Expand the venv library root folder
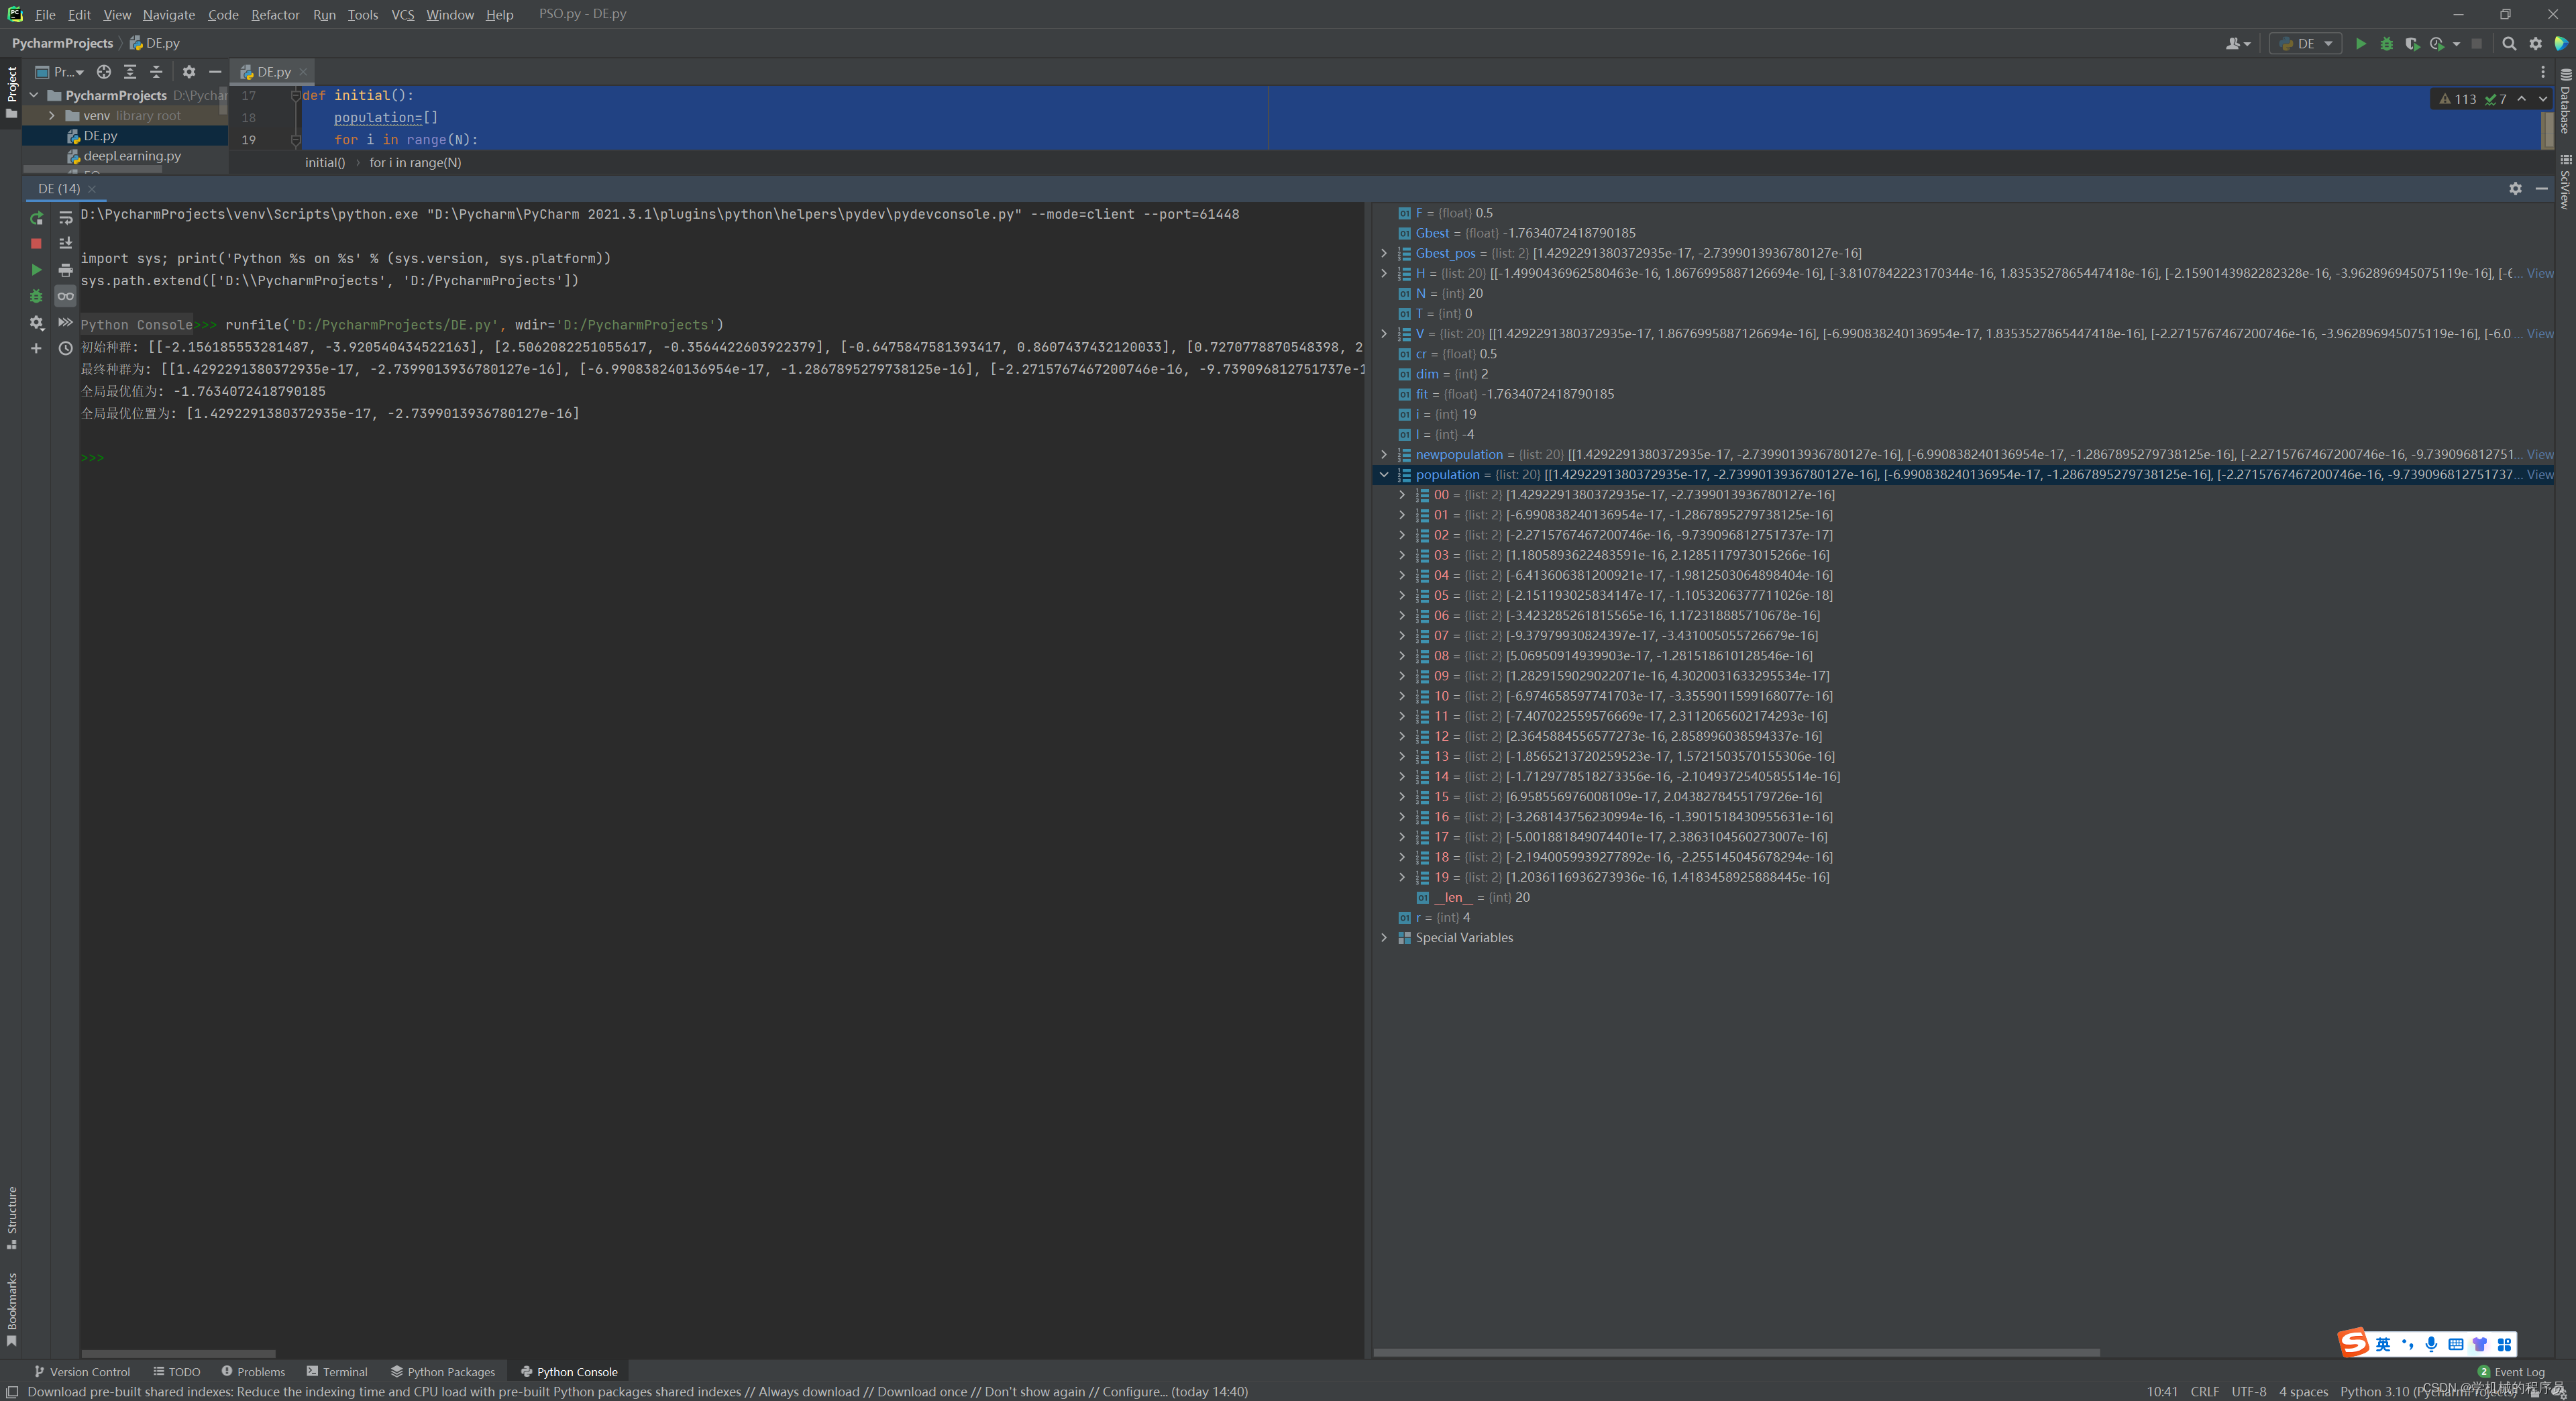Viewport: 2576px width, 1401px height. (x=52, y=116)
